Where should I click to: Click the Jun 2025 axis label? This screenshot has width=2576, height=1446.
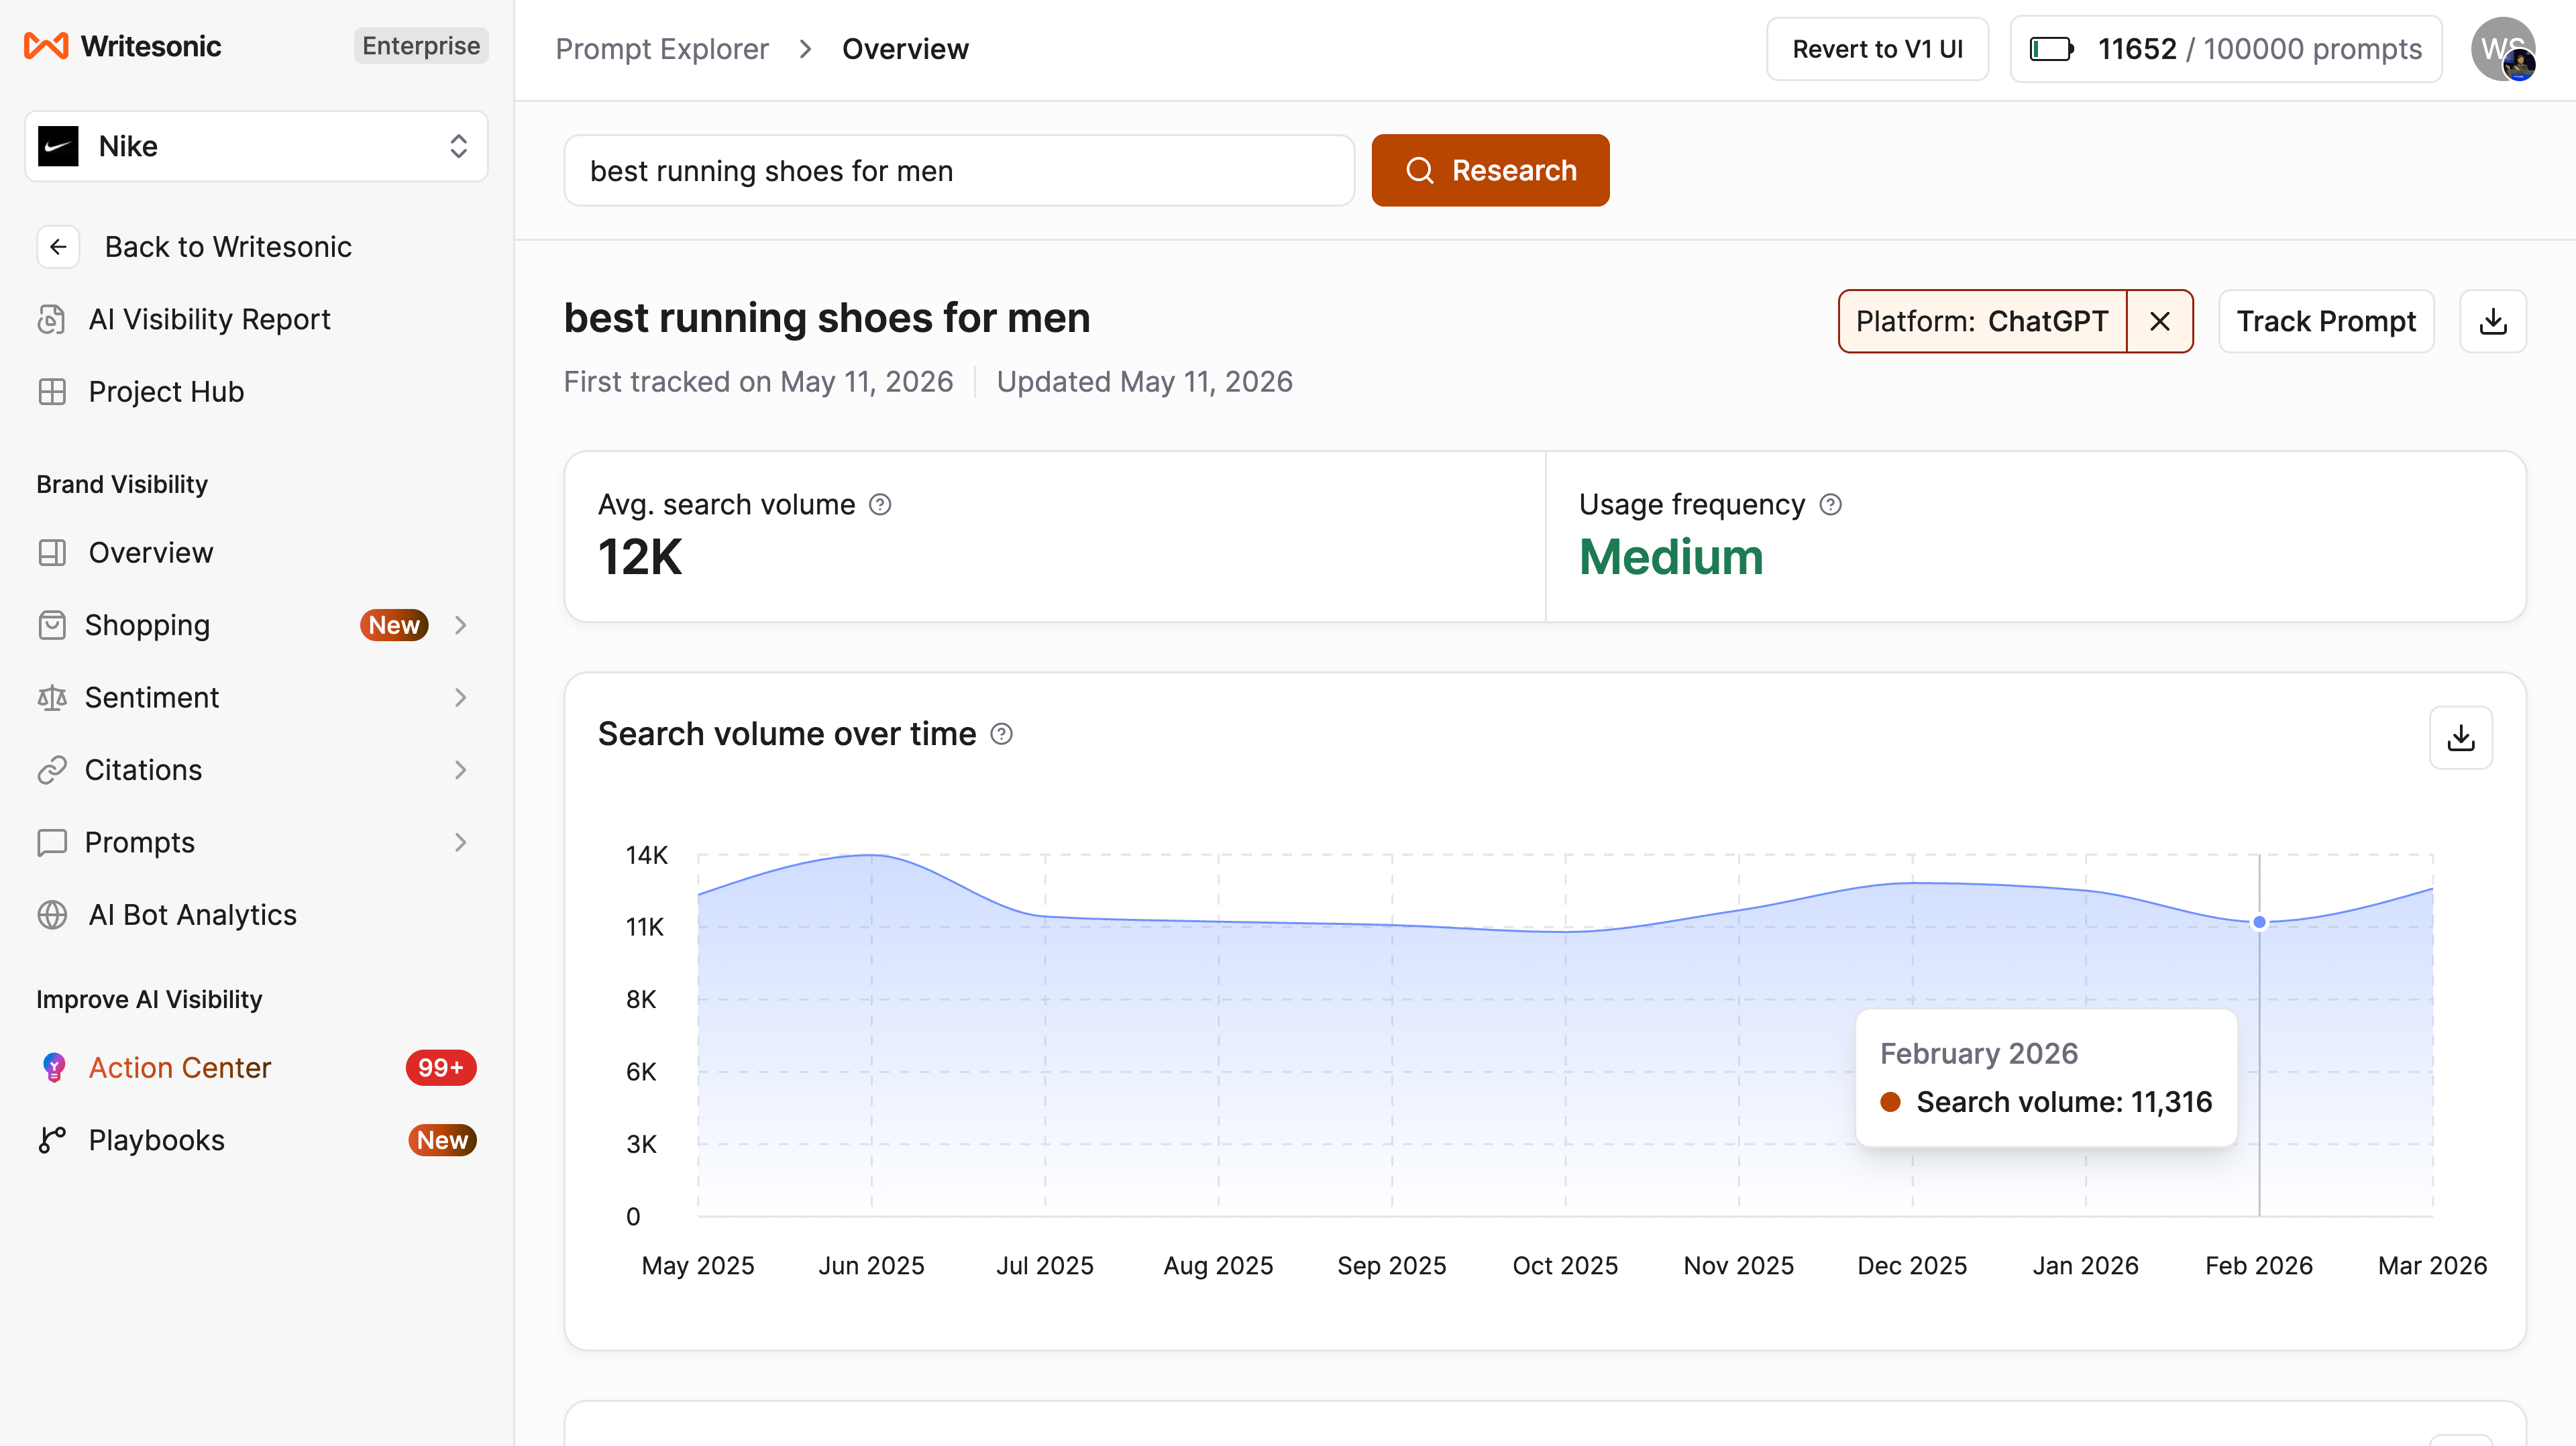[x=871, y=1266]
